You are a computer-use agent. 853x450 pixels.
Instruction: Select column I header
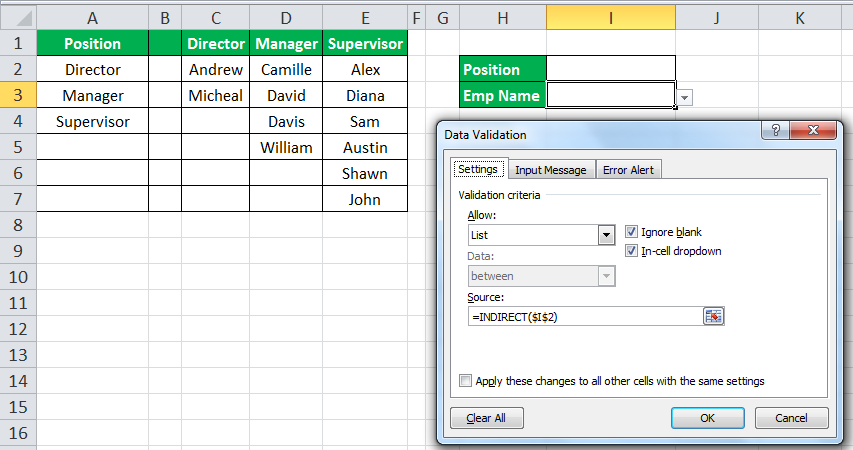tap(611, 19)
